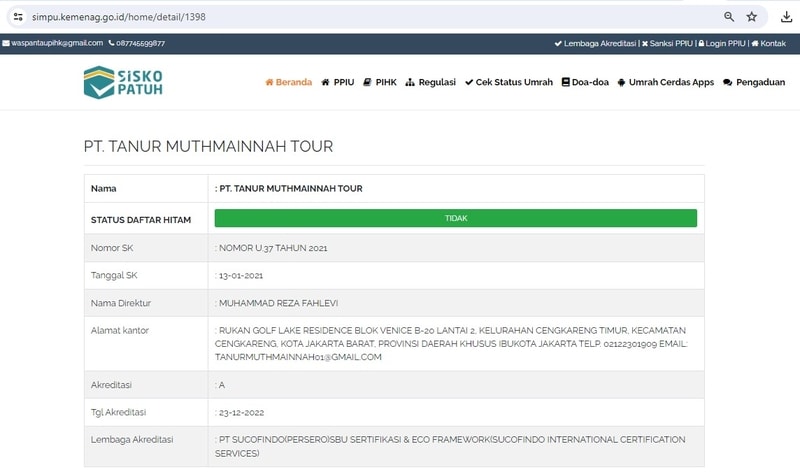Click the book icon beside Doa-doa
Image resolution: width=800 pixels, height=472 pixels.
[565, 82]
